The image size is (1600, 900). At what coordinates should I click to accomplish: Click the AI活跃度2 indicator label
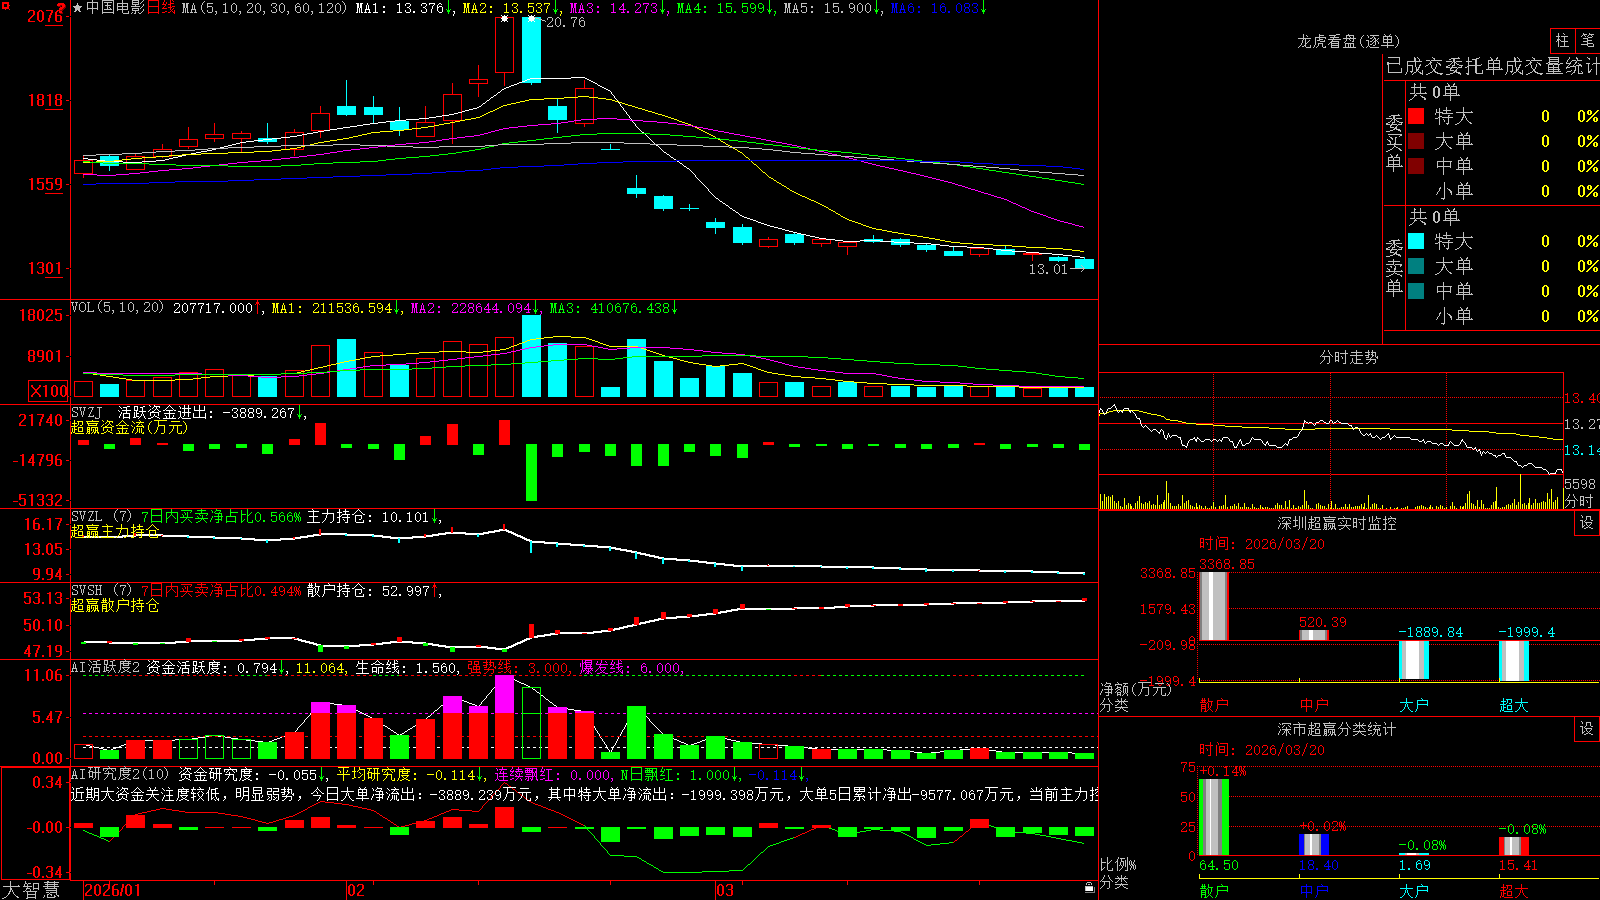(x=105, y=668)
